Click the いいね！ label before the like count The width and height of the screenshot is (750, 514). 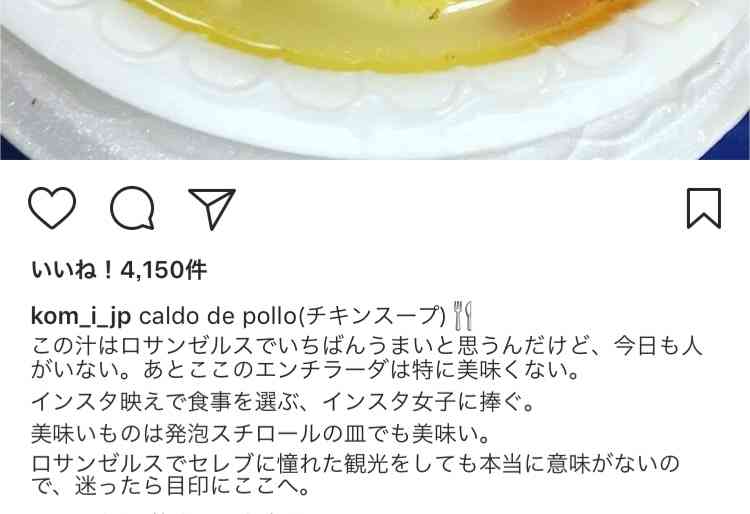click(73, 270)
